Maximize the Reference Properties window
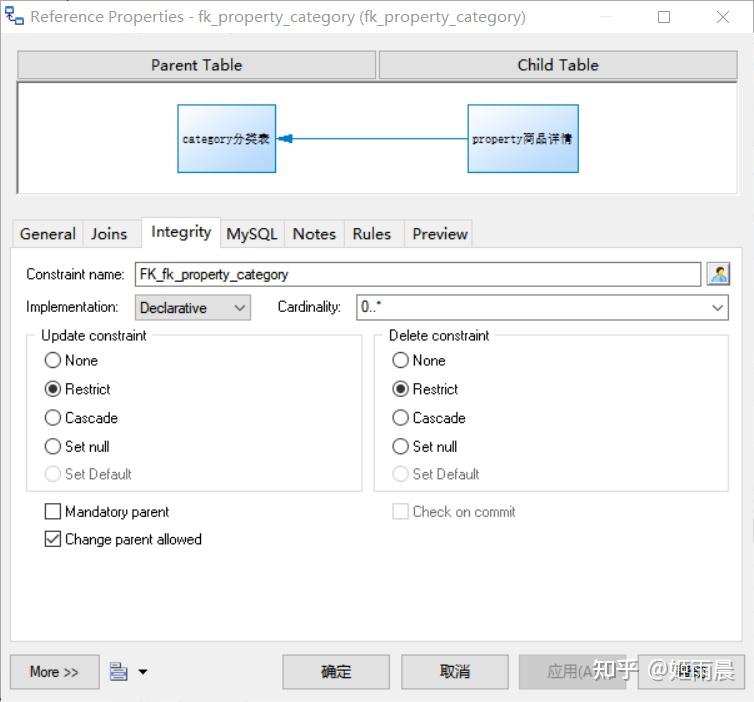Viewport: 754px width, 702px height. coord(664,17)
